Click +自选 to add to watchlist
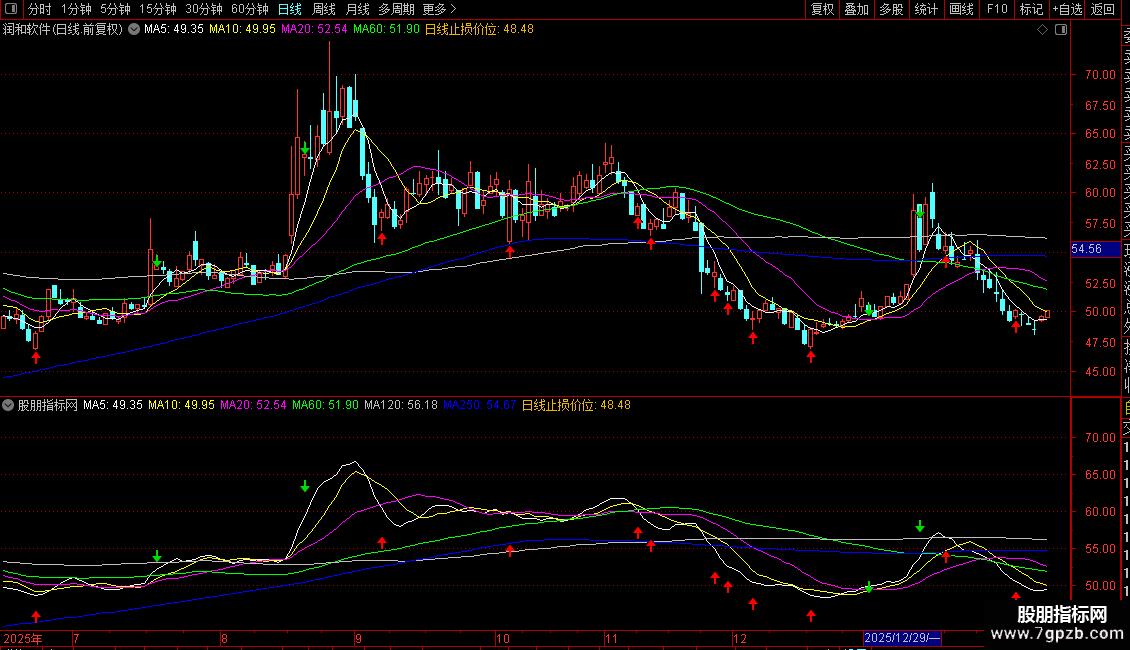Image resolution: width=1130 pixels, height=650 pixels. click(1066, 9)
